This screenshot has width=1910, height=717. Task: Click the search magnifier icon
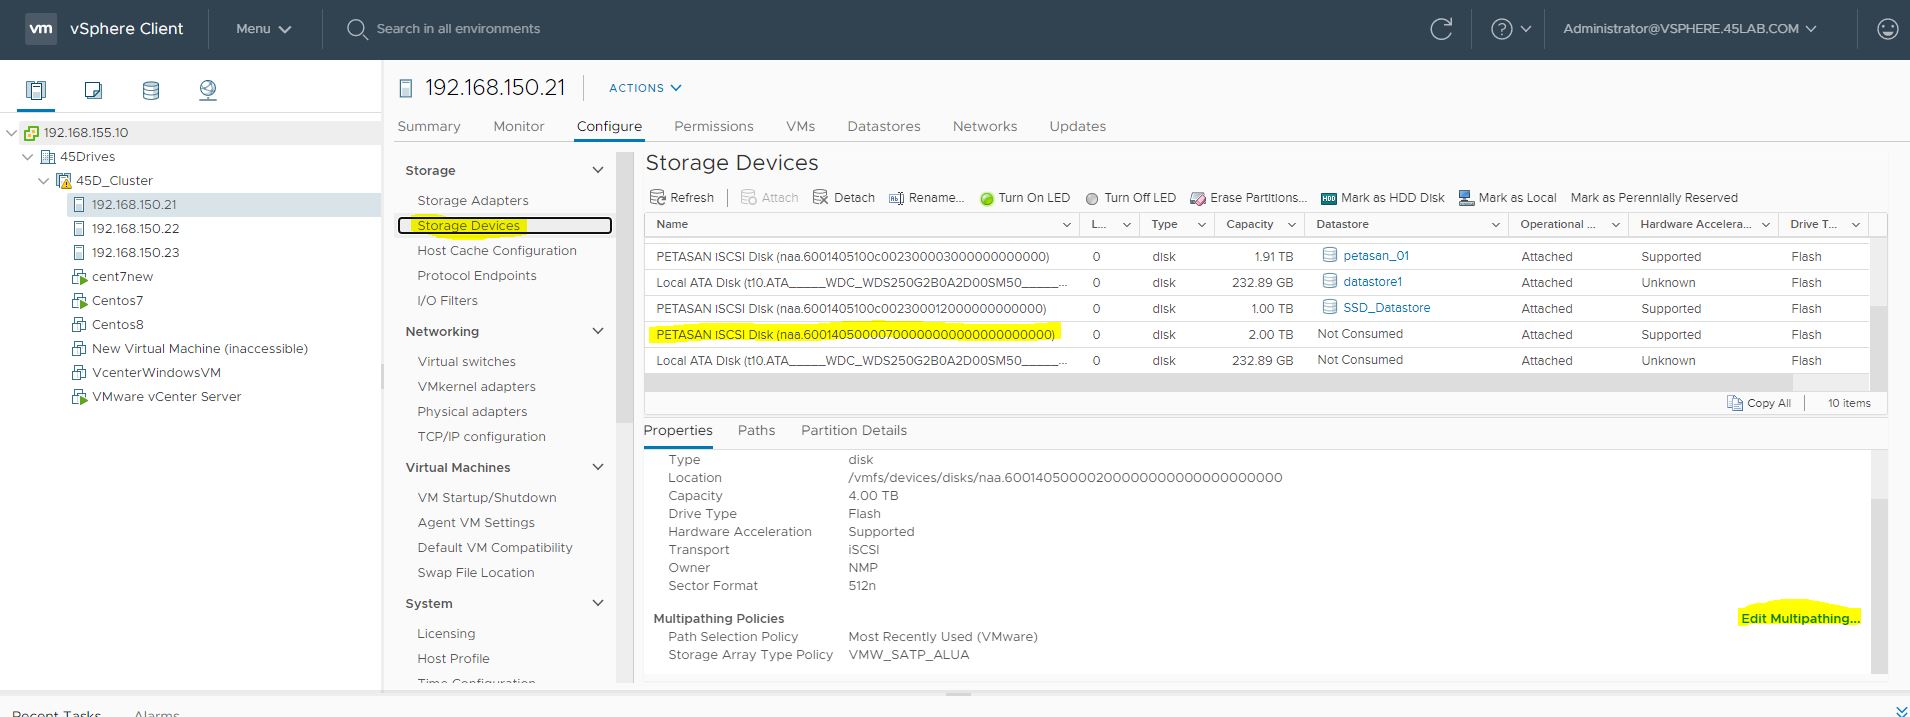pyautogui.click(x=357, y=29)
